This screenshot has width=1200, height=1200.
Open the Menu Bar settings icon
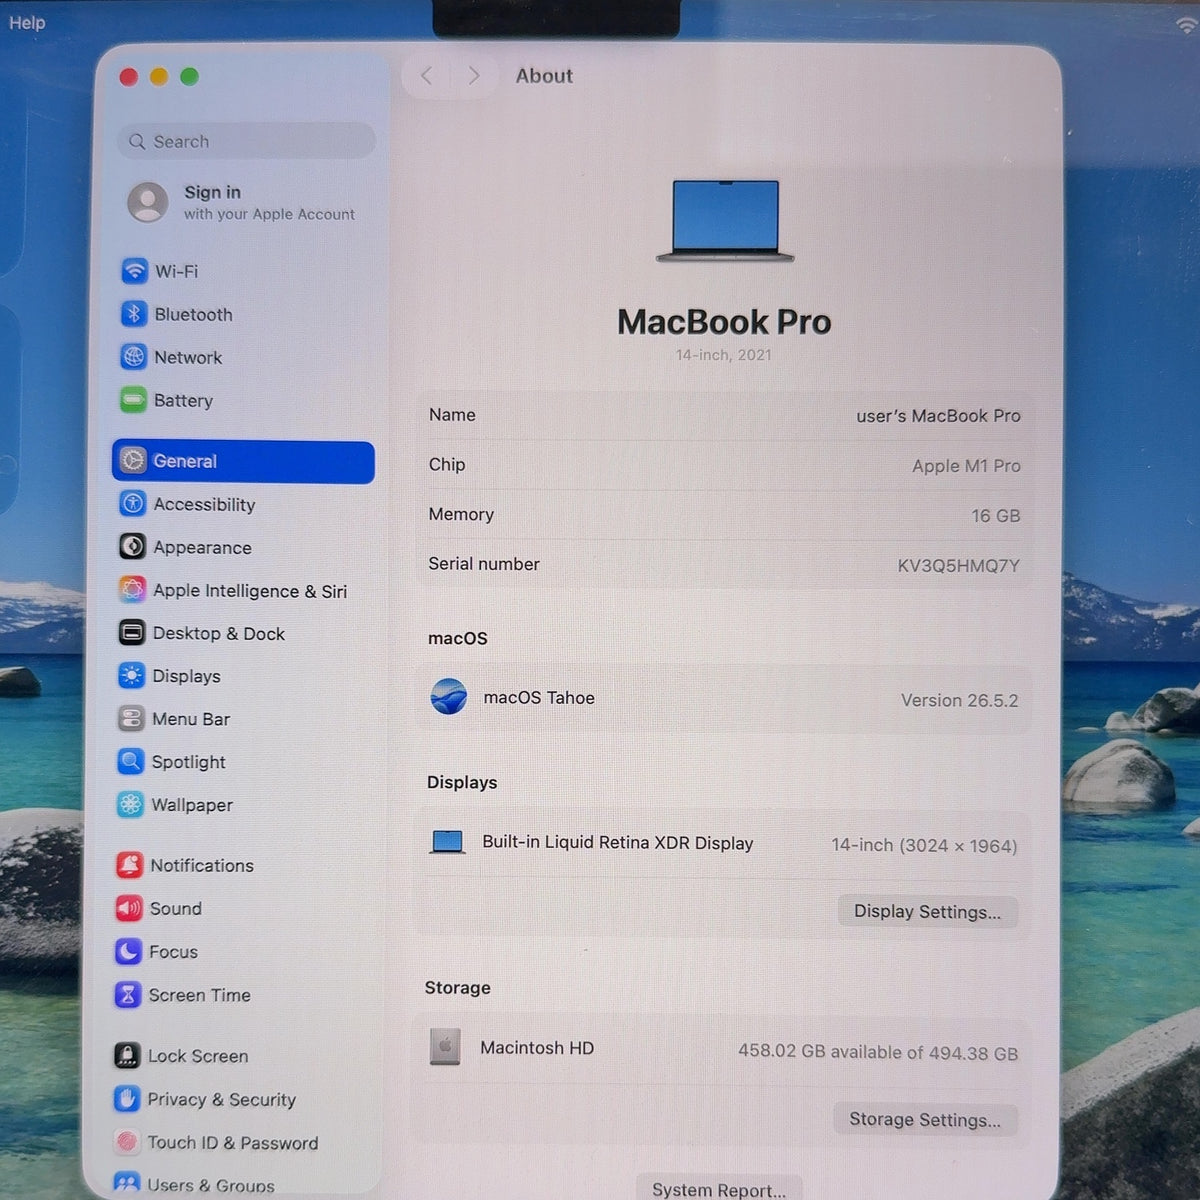(x=131, y=719)
